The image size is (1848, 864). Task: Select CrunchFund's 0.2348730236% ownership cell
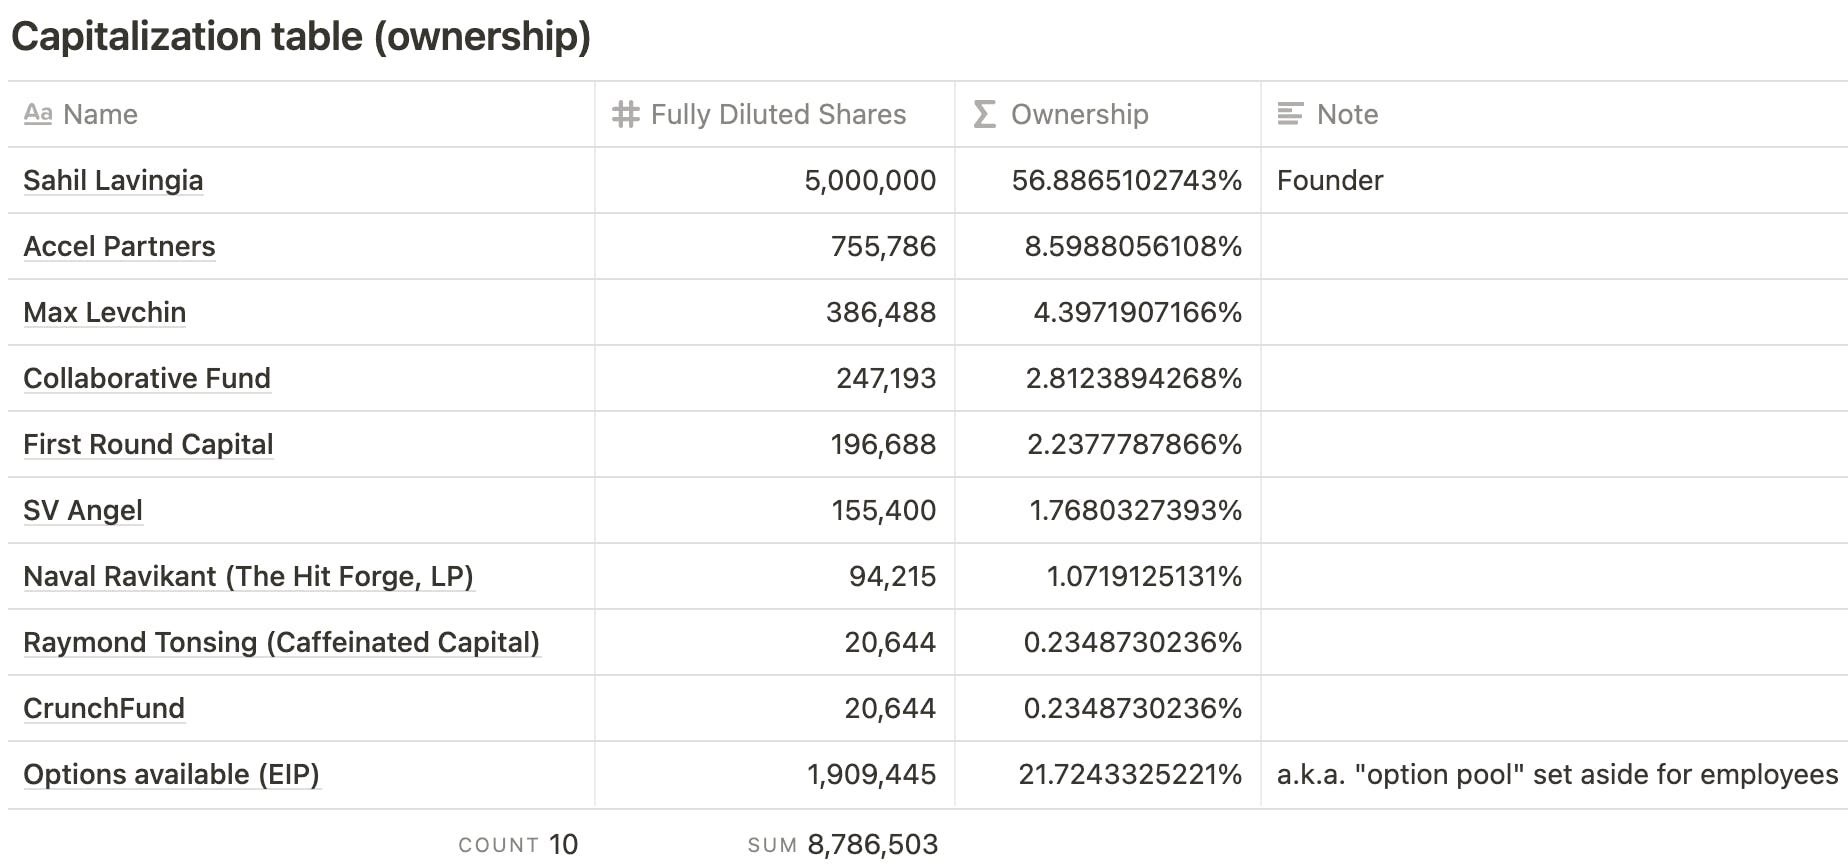(x=1108, y=708)
